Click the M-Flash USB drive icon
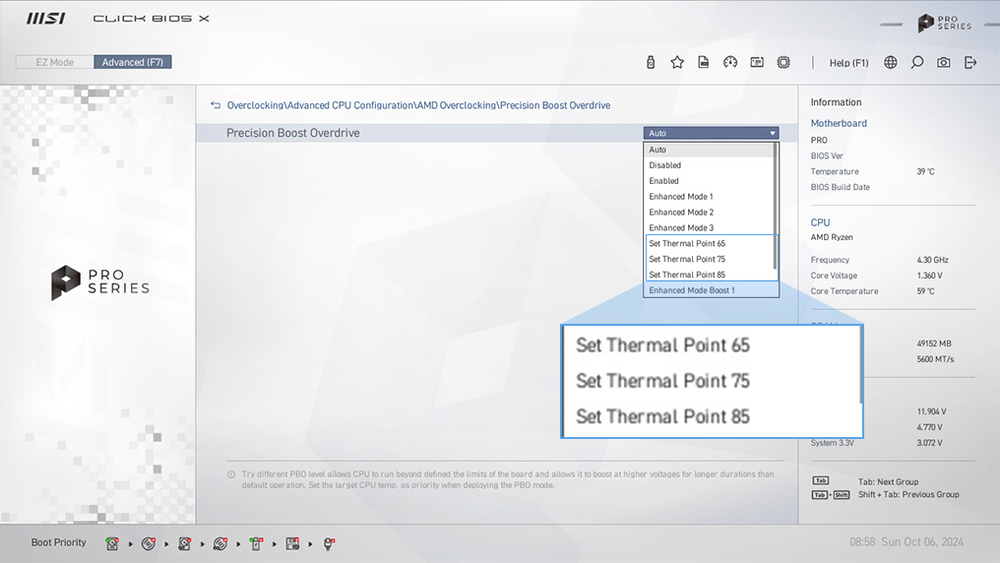This screenshot has height=563, width=1000. coord(651,62)
